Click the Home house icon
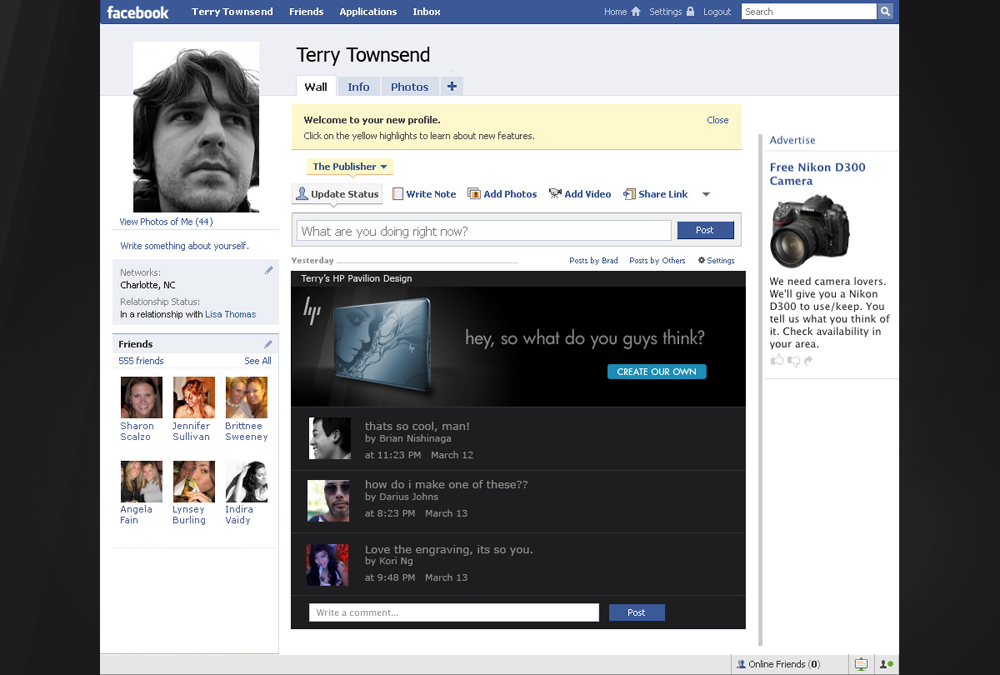 coord(636,11)
